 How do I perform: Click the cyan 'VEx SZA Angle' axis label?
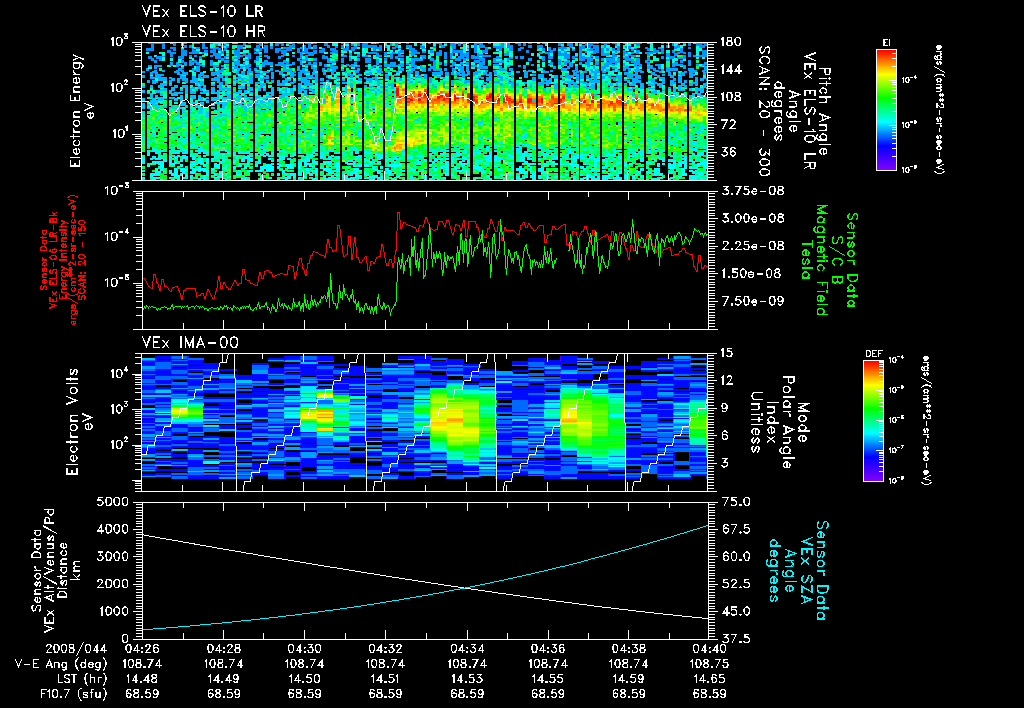point(798,570)
